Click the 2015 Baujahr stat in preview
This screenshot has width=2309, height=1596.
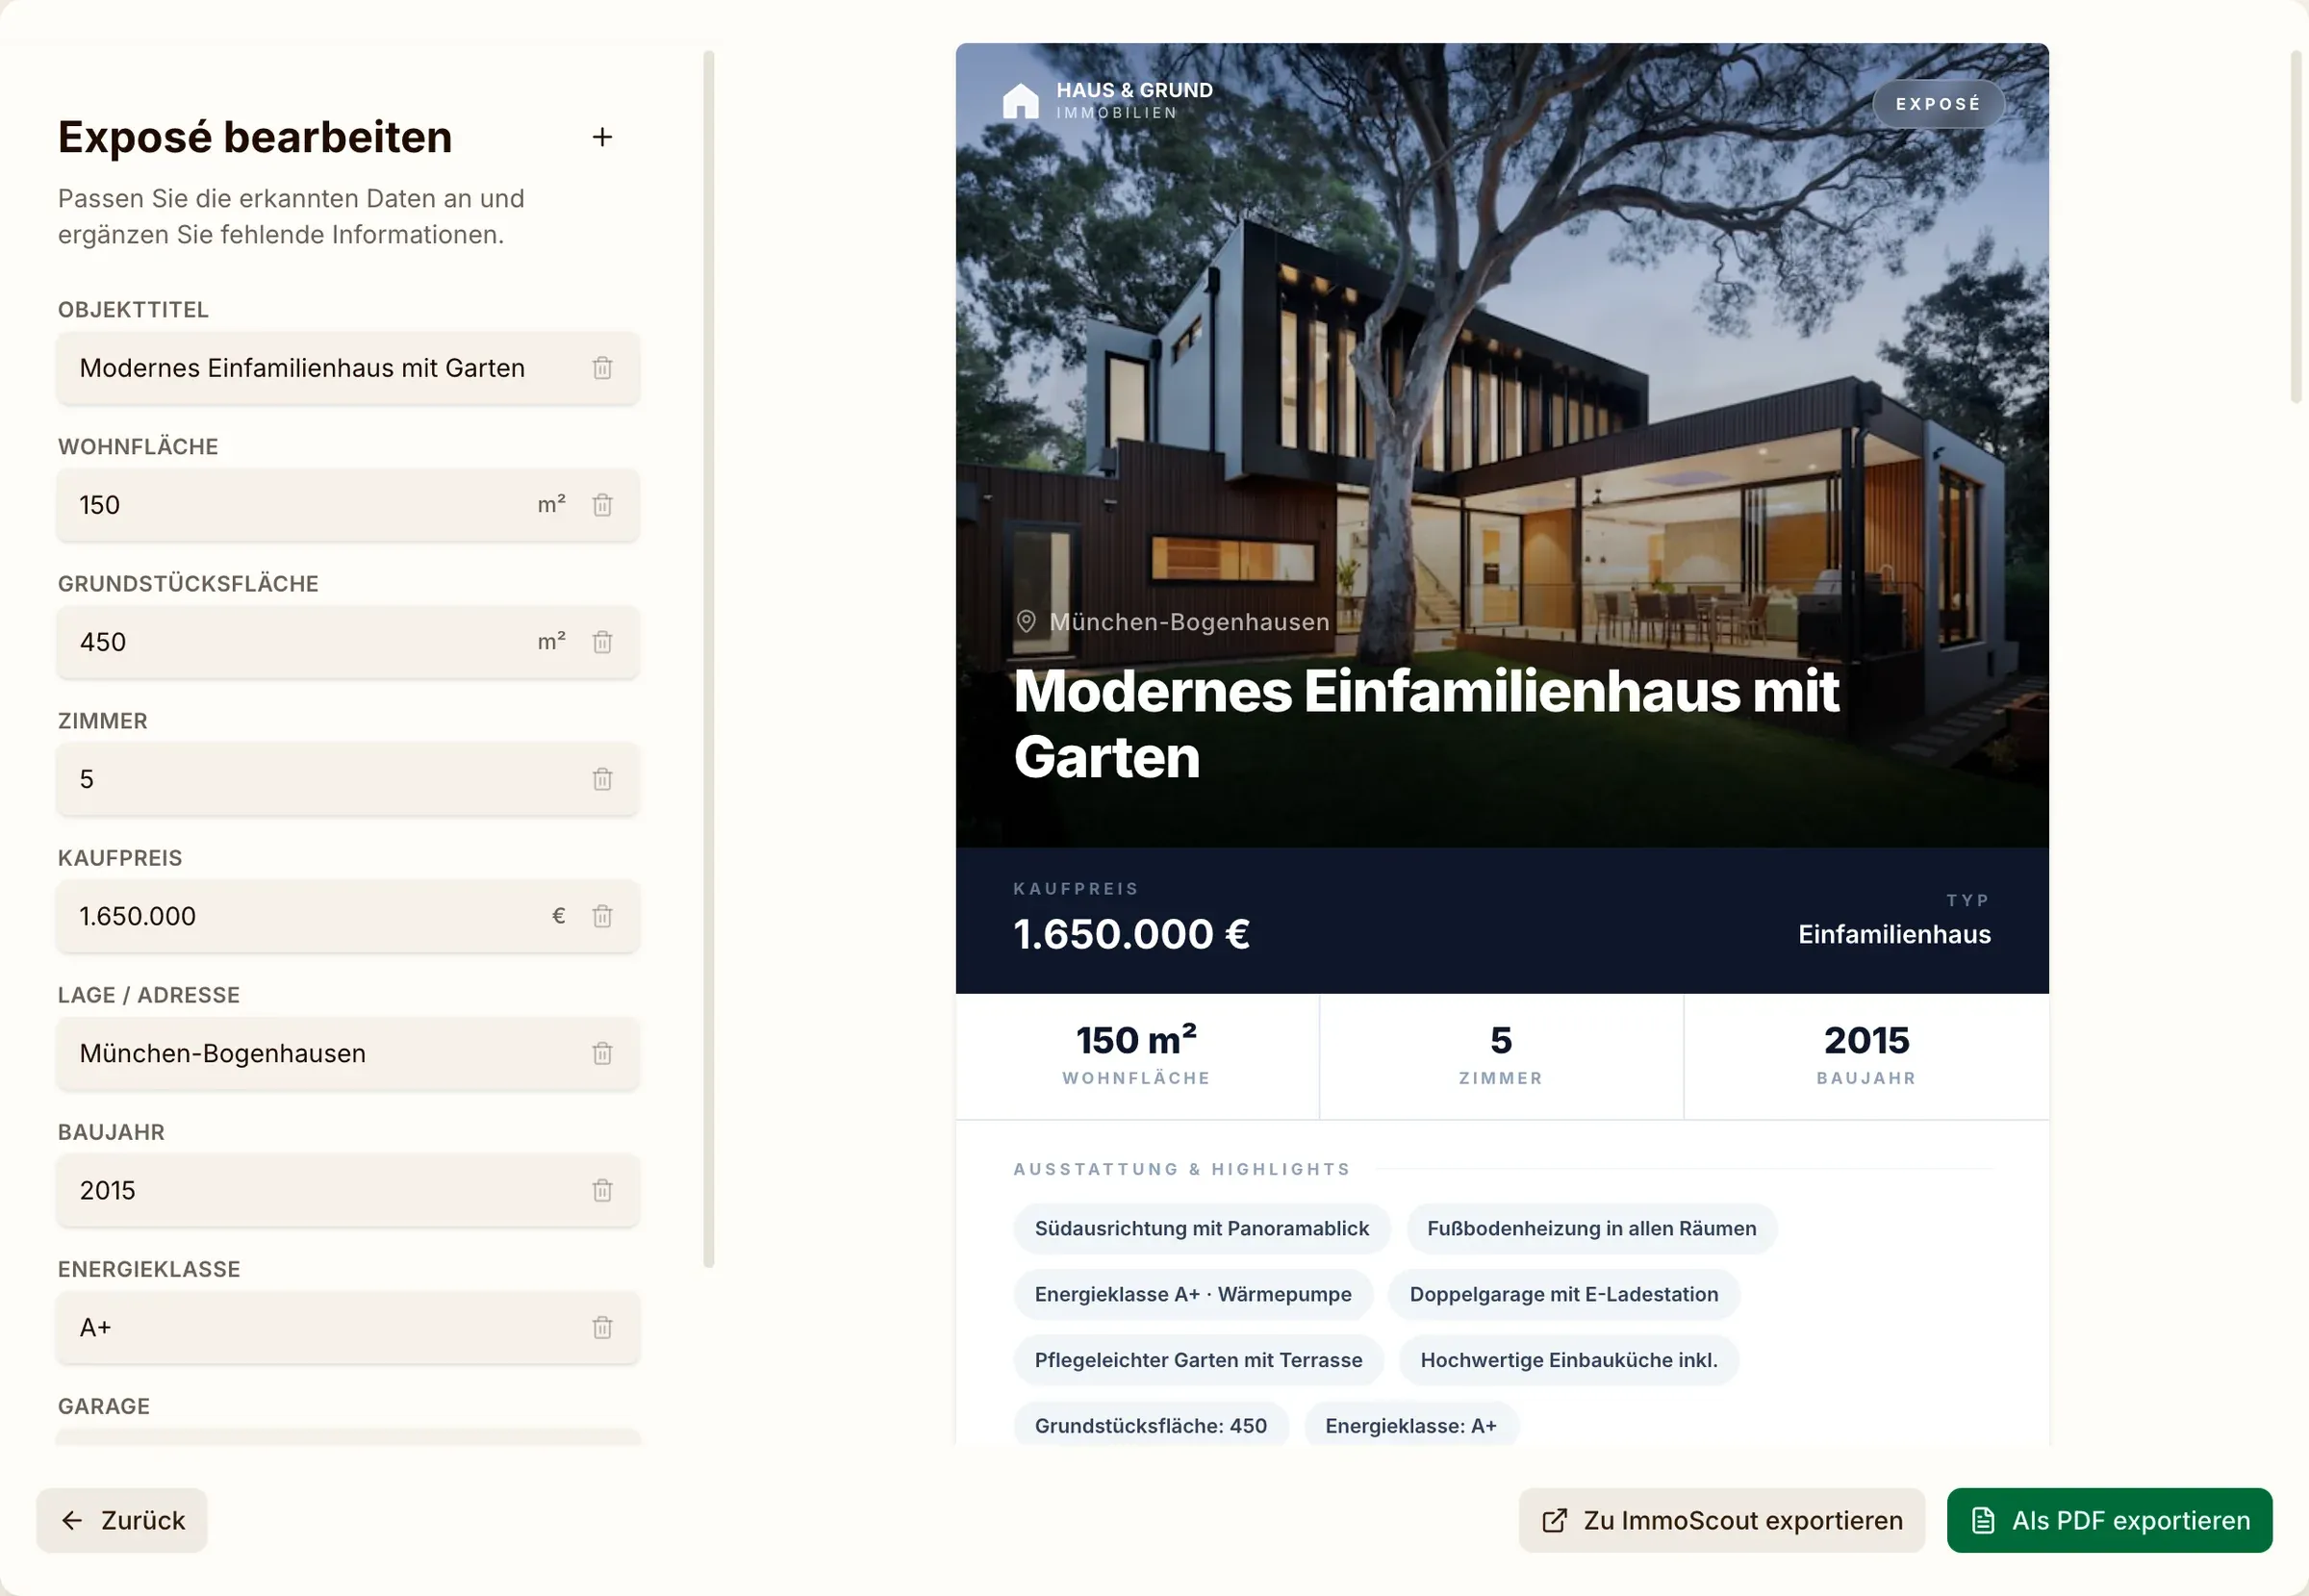(x=1866, y=1056)
